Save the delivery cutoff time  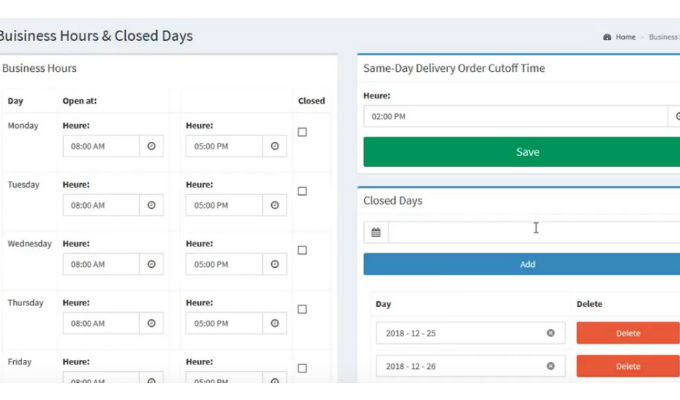coord(522,152)
